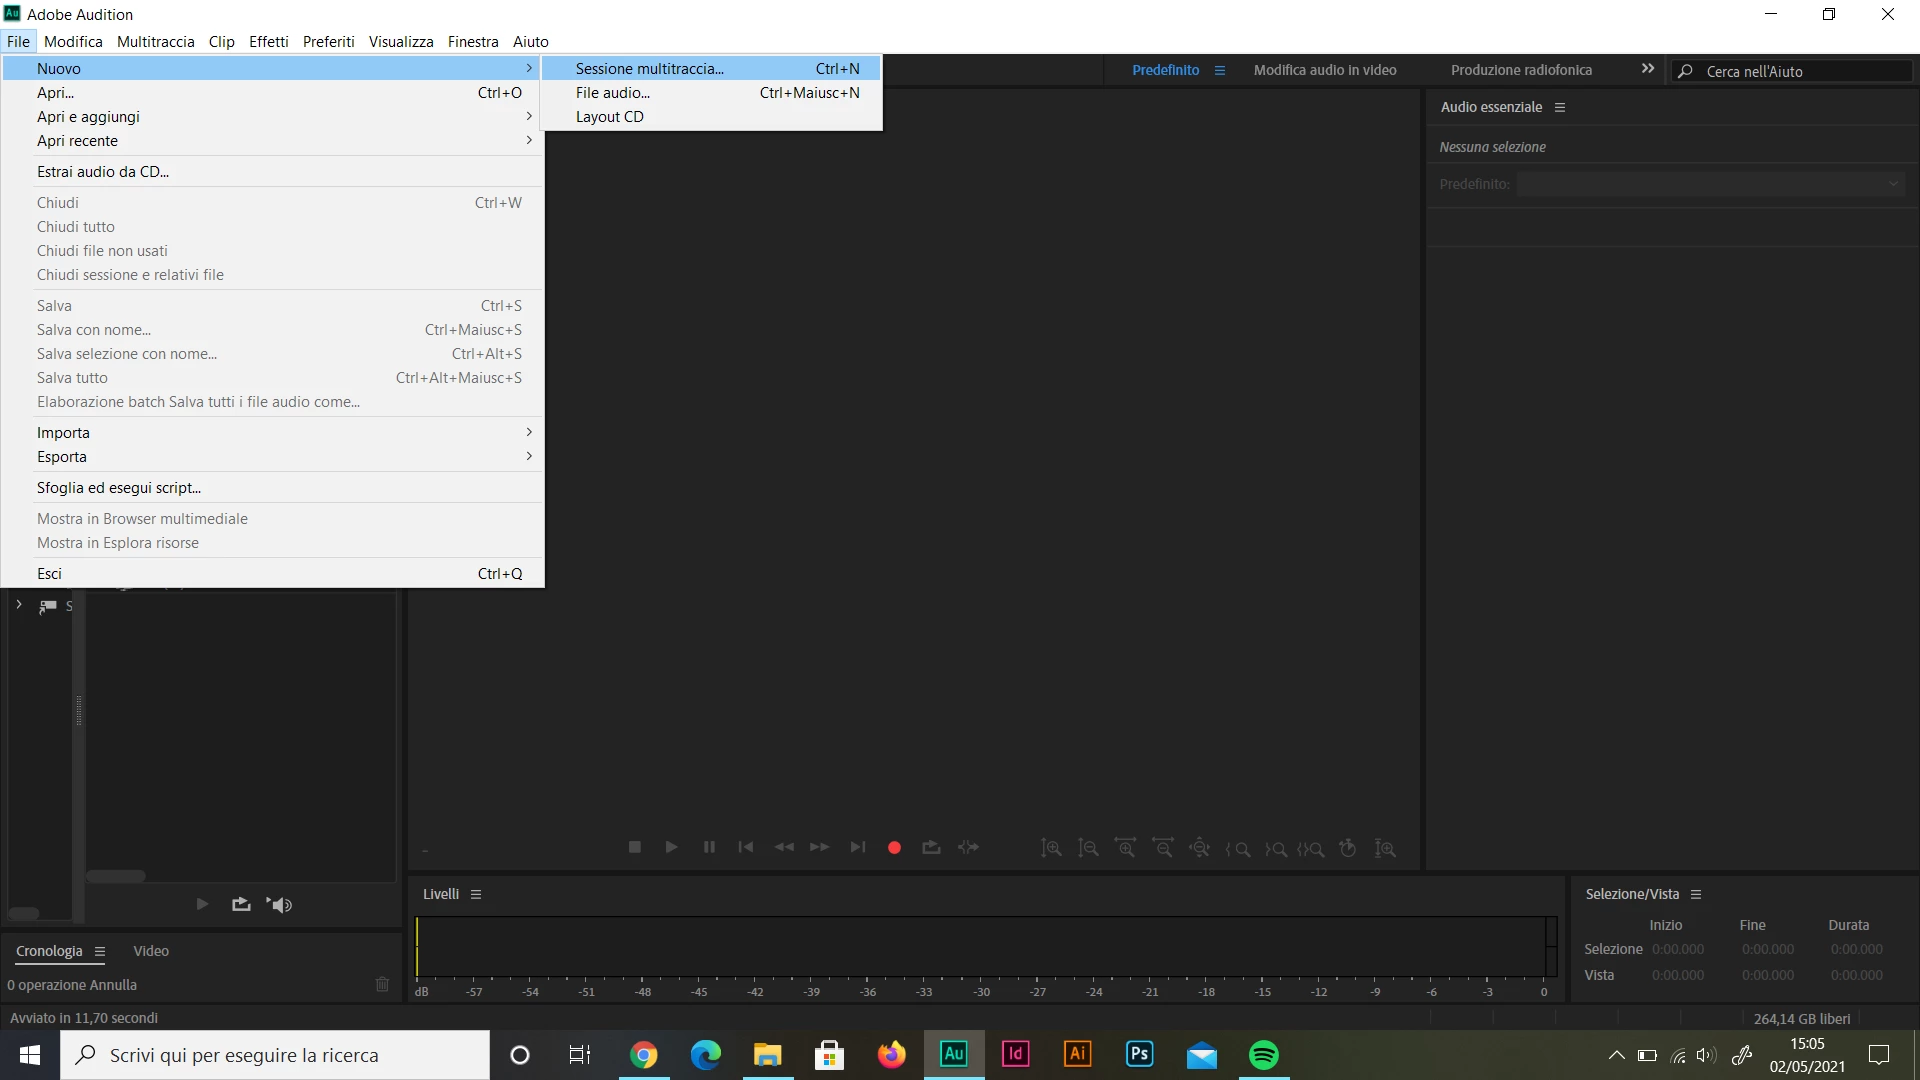Image resolution: width=1920 pixels, height=1080 pixels.
Task: Open Adobe Illustrator from the taskbar
Action: (x=1077, y=1055)
